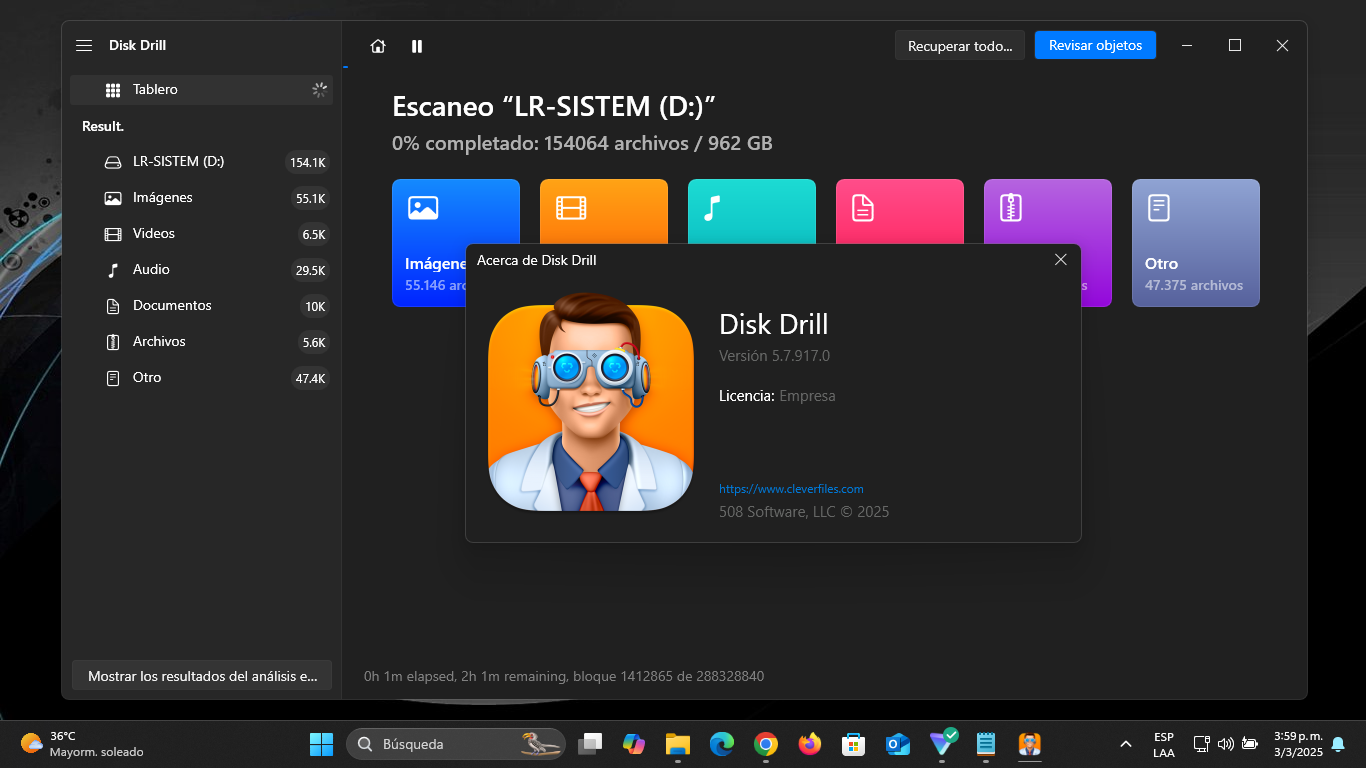The width and height of the screenshot is (1366, 768).
Task: Click the 10K badge next to Documentos
Action: pyautogui.click(x=315, y=307)
